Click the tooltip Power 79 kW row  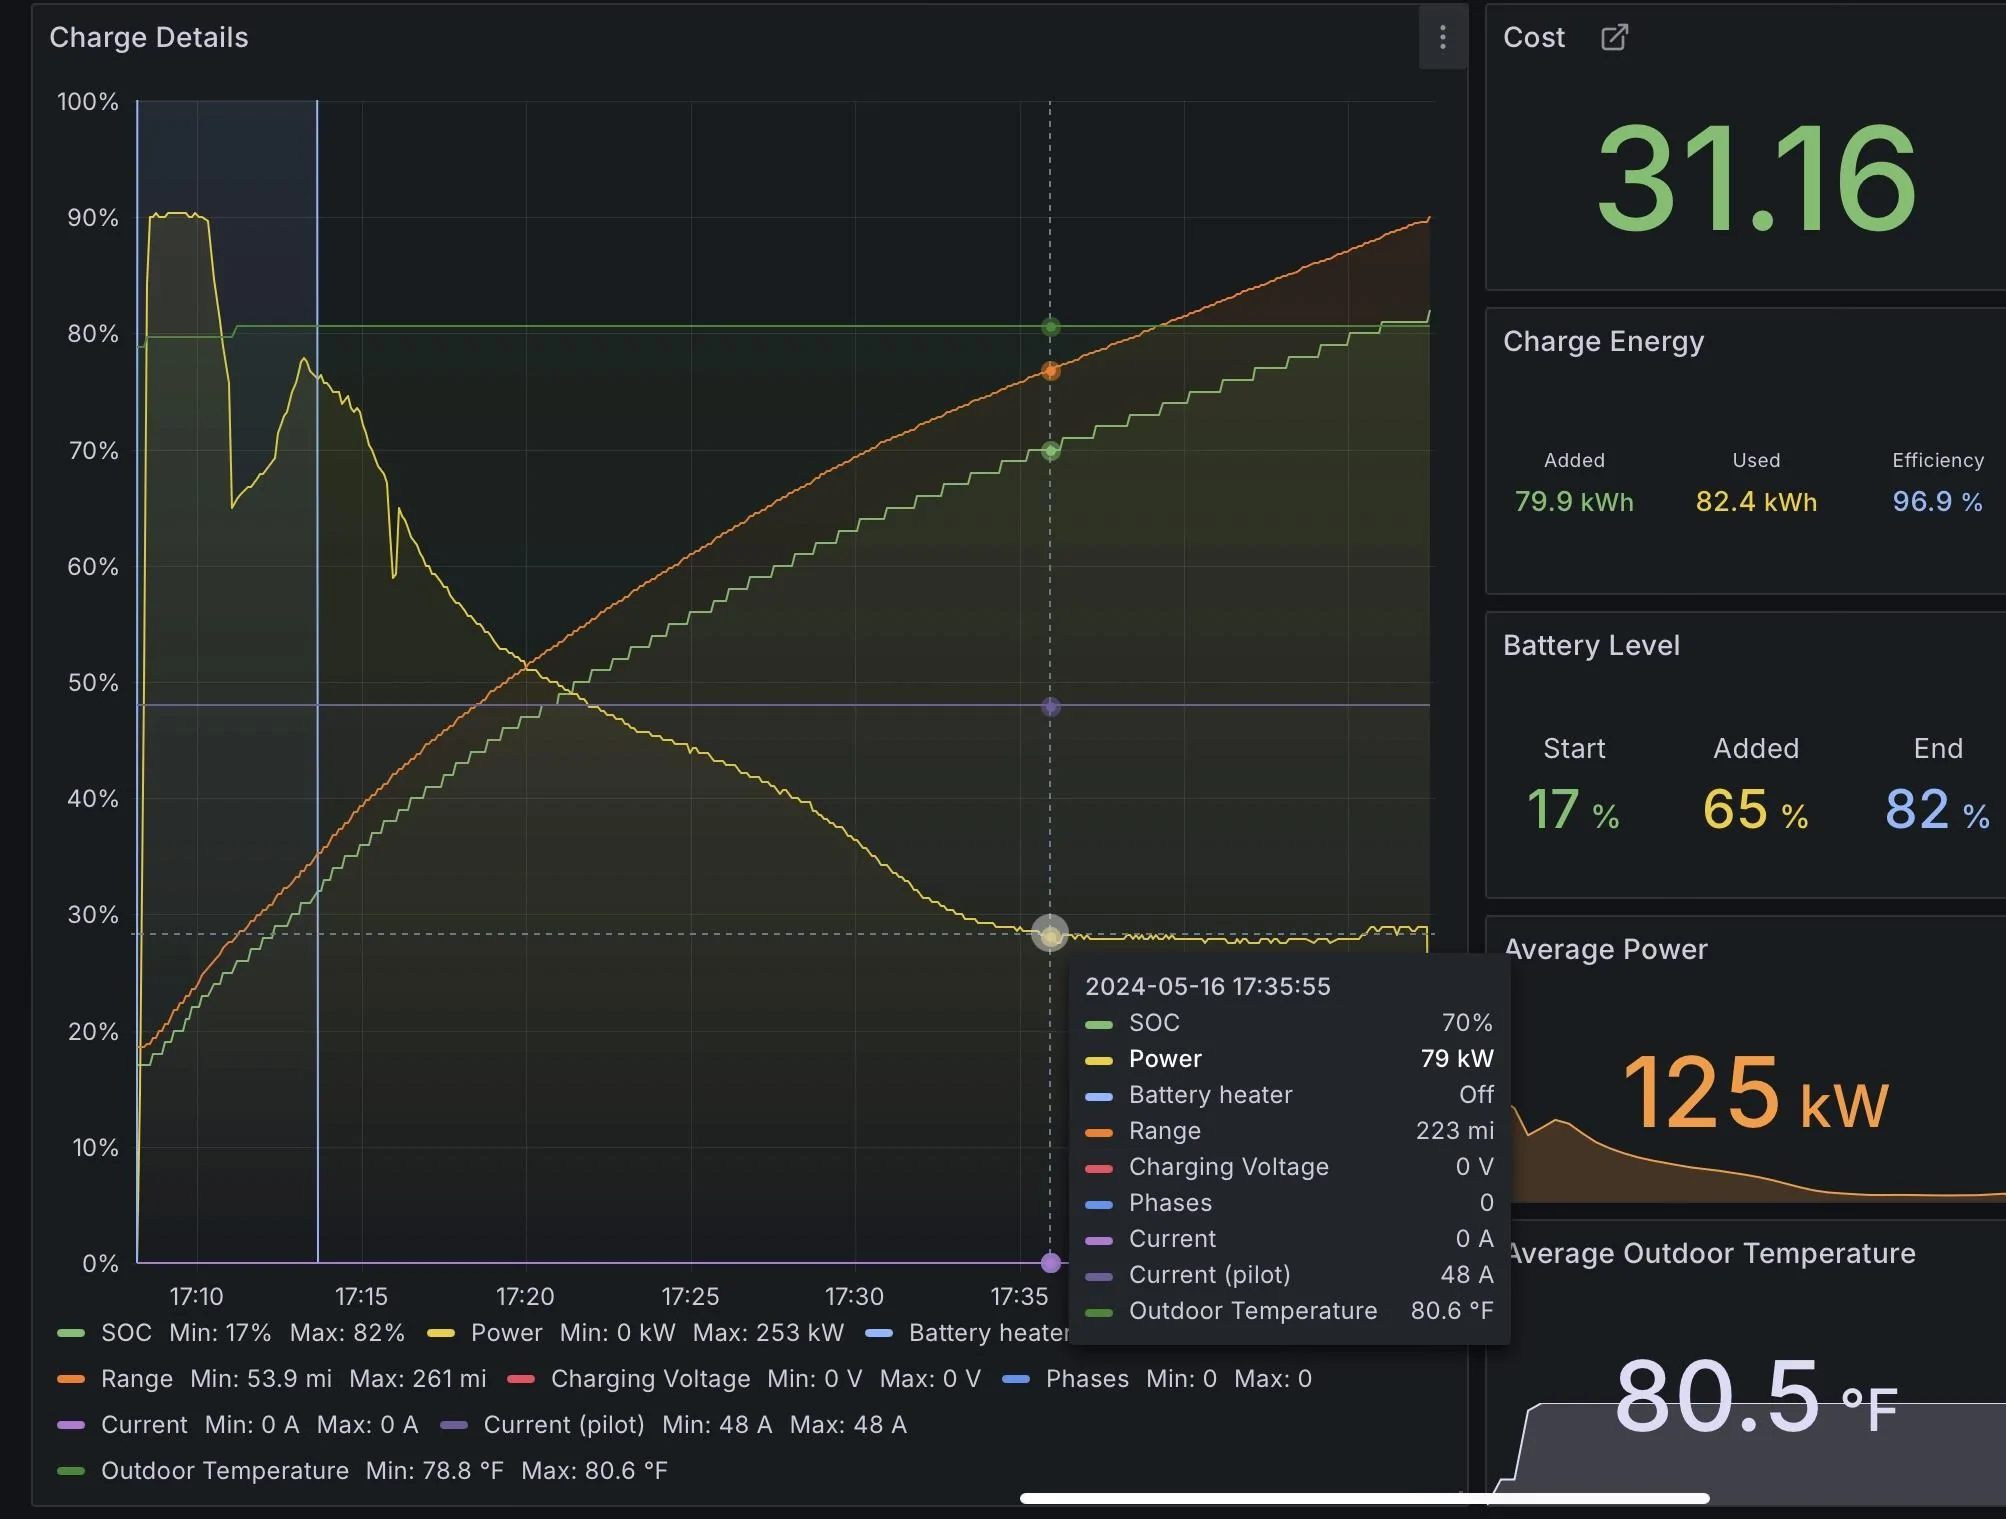tap(1289, 1059)
